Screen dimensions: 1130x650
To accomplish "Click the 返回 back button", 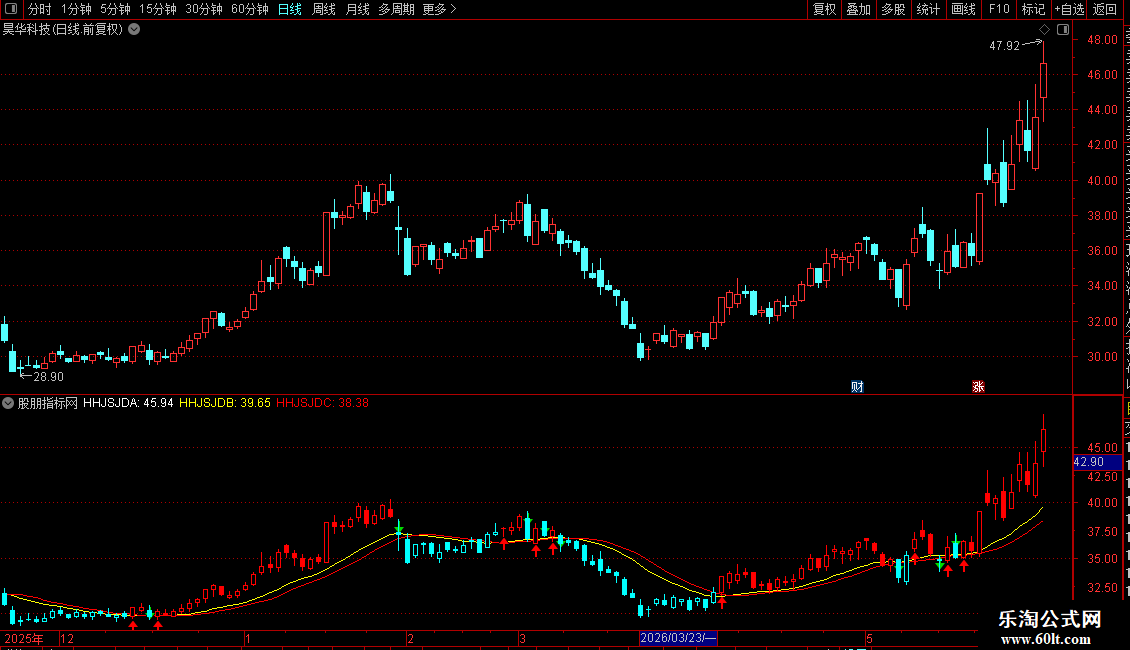I will point(1105,9).
